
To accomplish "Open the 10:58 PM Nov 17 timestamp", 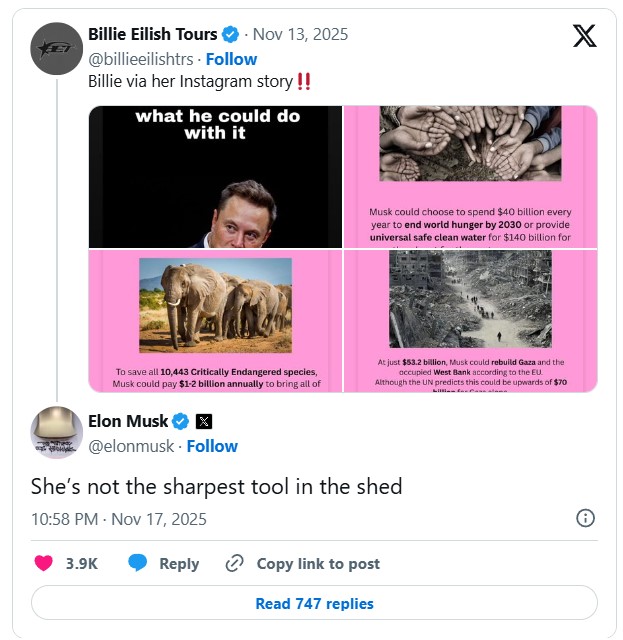I will coord(119,518).
